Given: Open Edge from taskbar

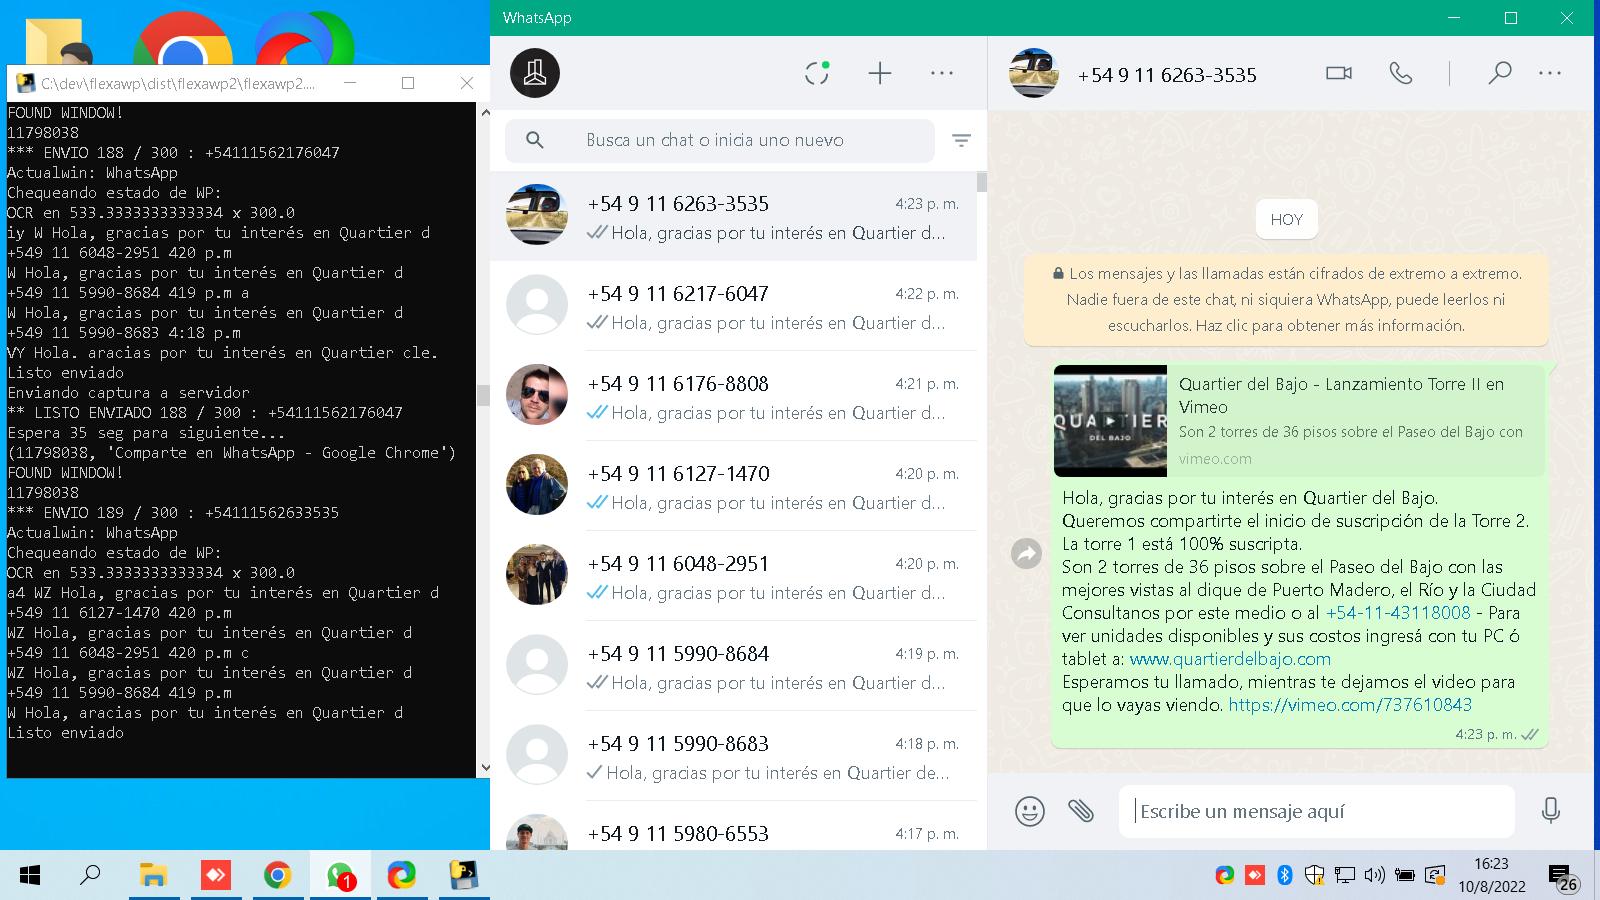Looking at the screenshot, I should tap(402, 876).
